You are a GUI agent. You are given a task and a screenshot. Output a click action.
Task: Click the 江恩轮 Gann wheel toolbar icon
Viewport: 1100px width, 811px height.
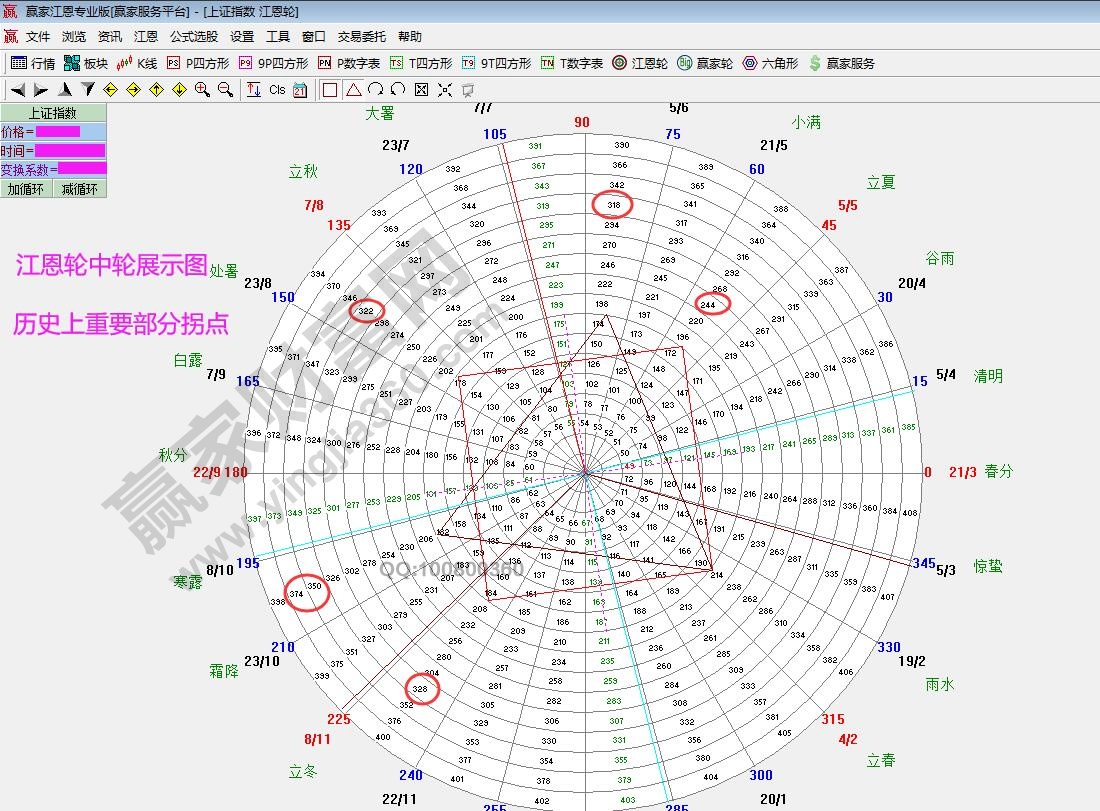coord(640,63)
